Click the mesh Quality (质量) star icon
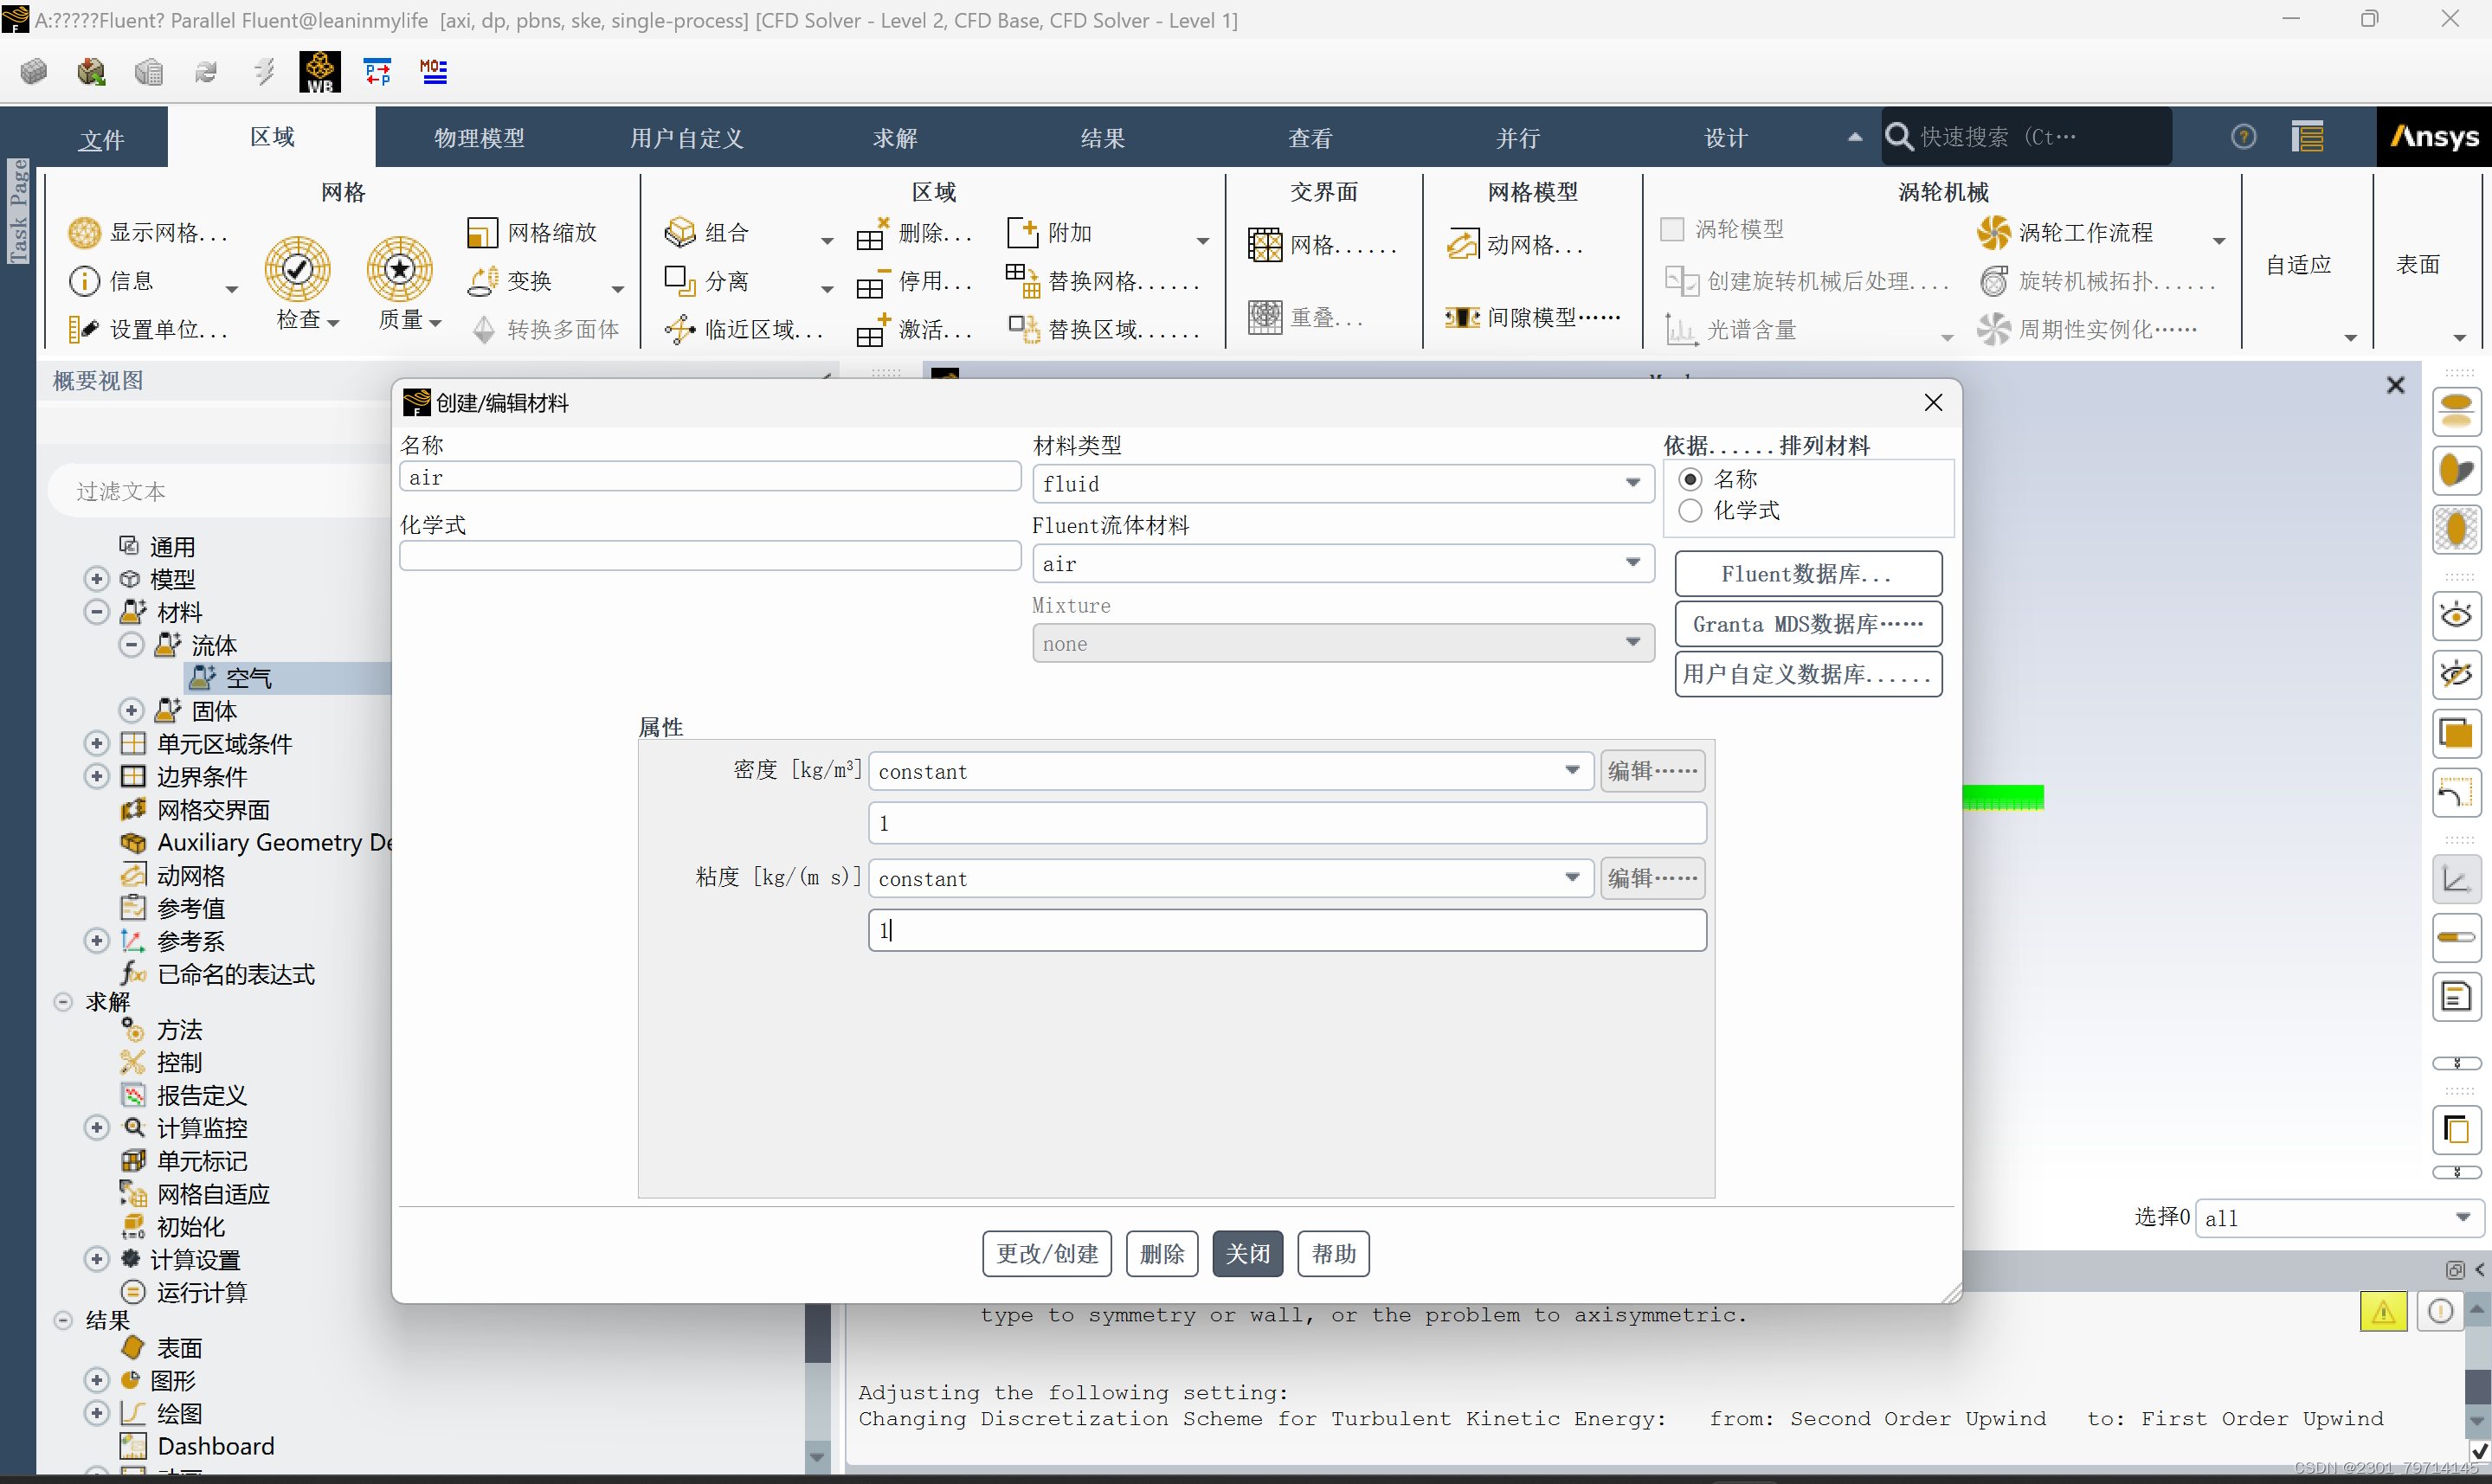Viewport: 2492px width, 1484px height. point(399,268)
